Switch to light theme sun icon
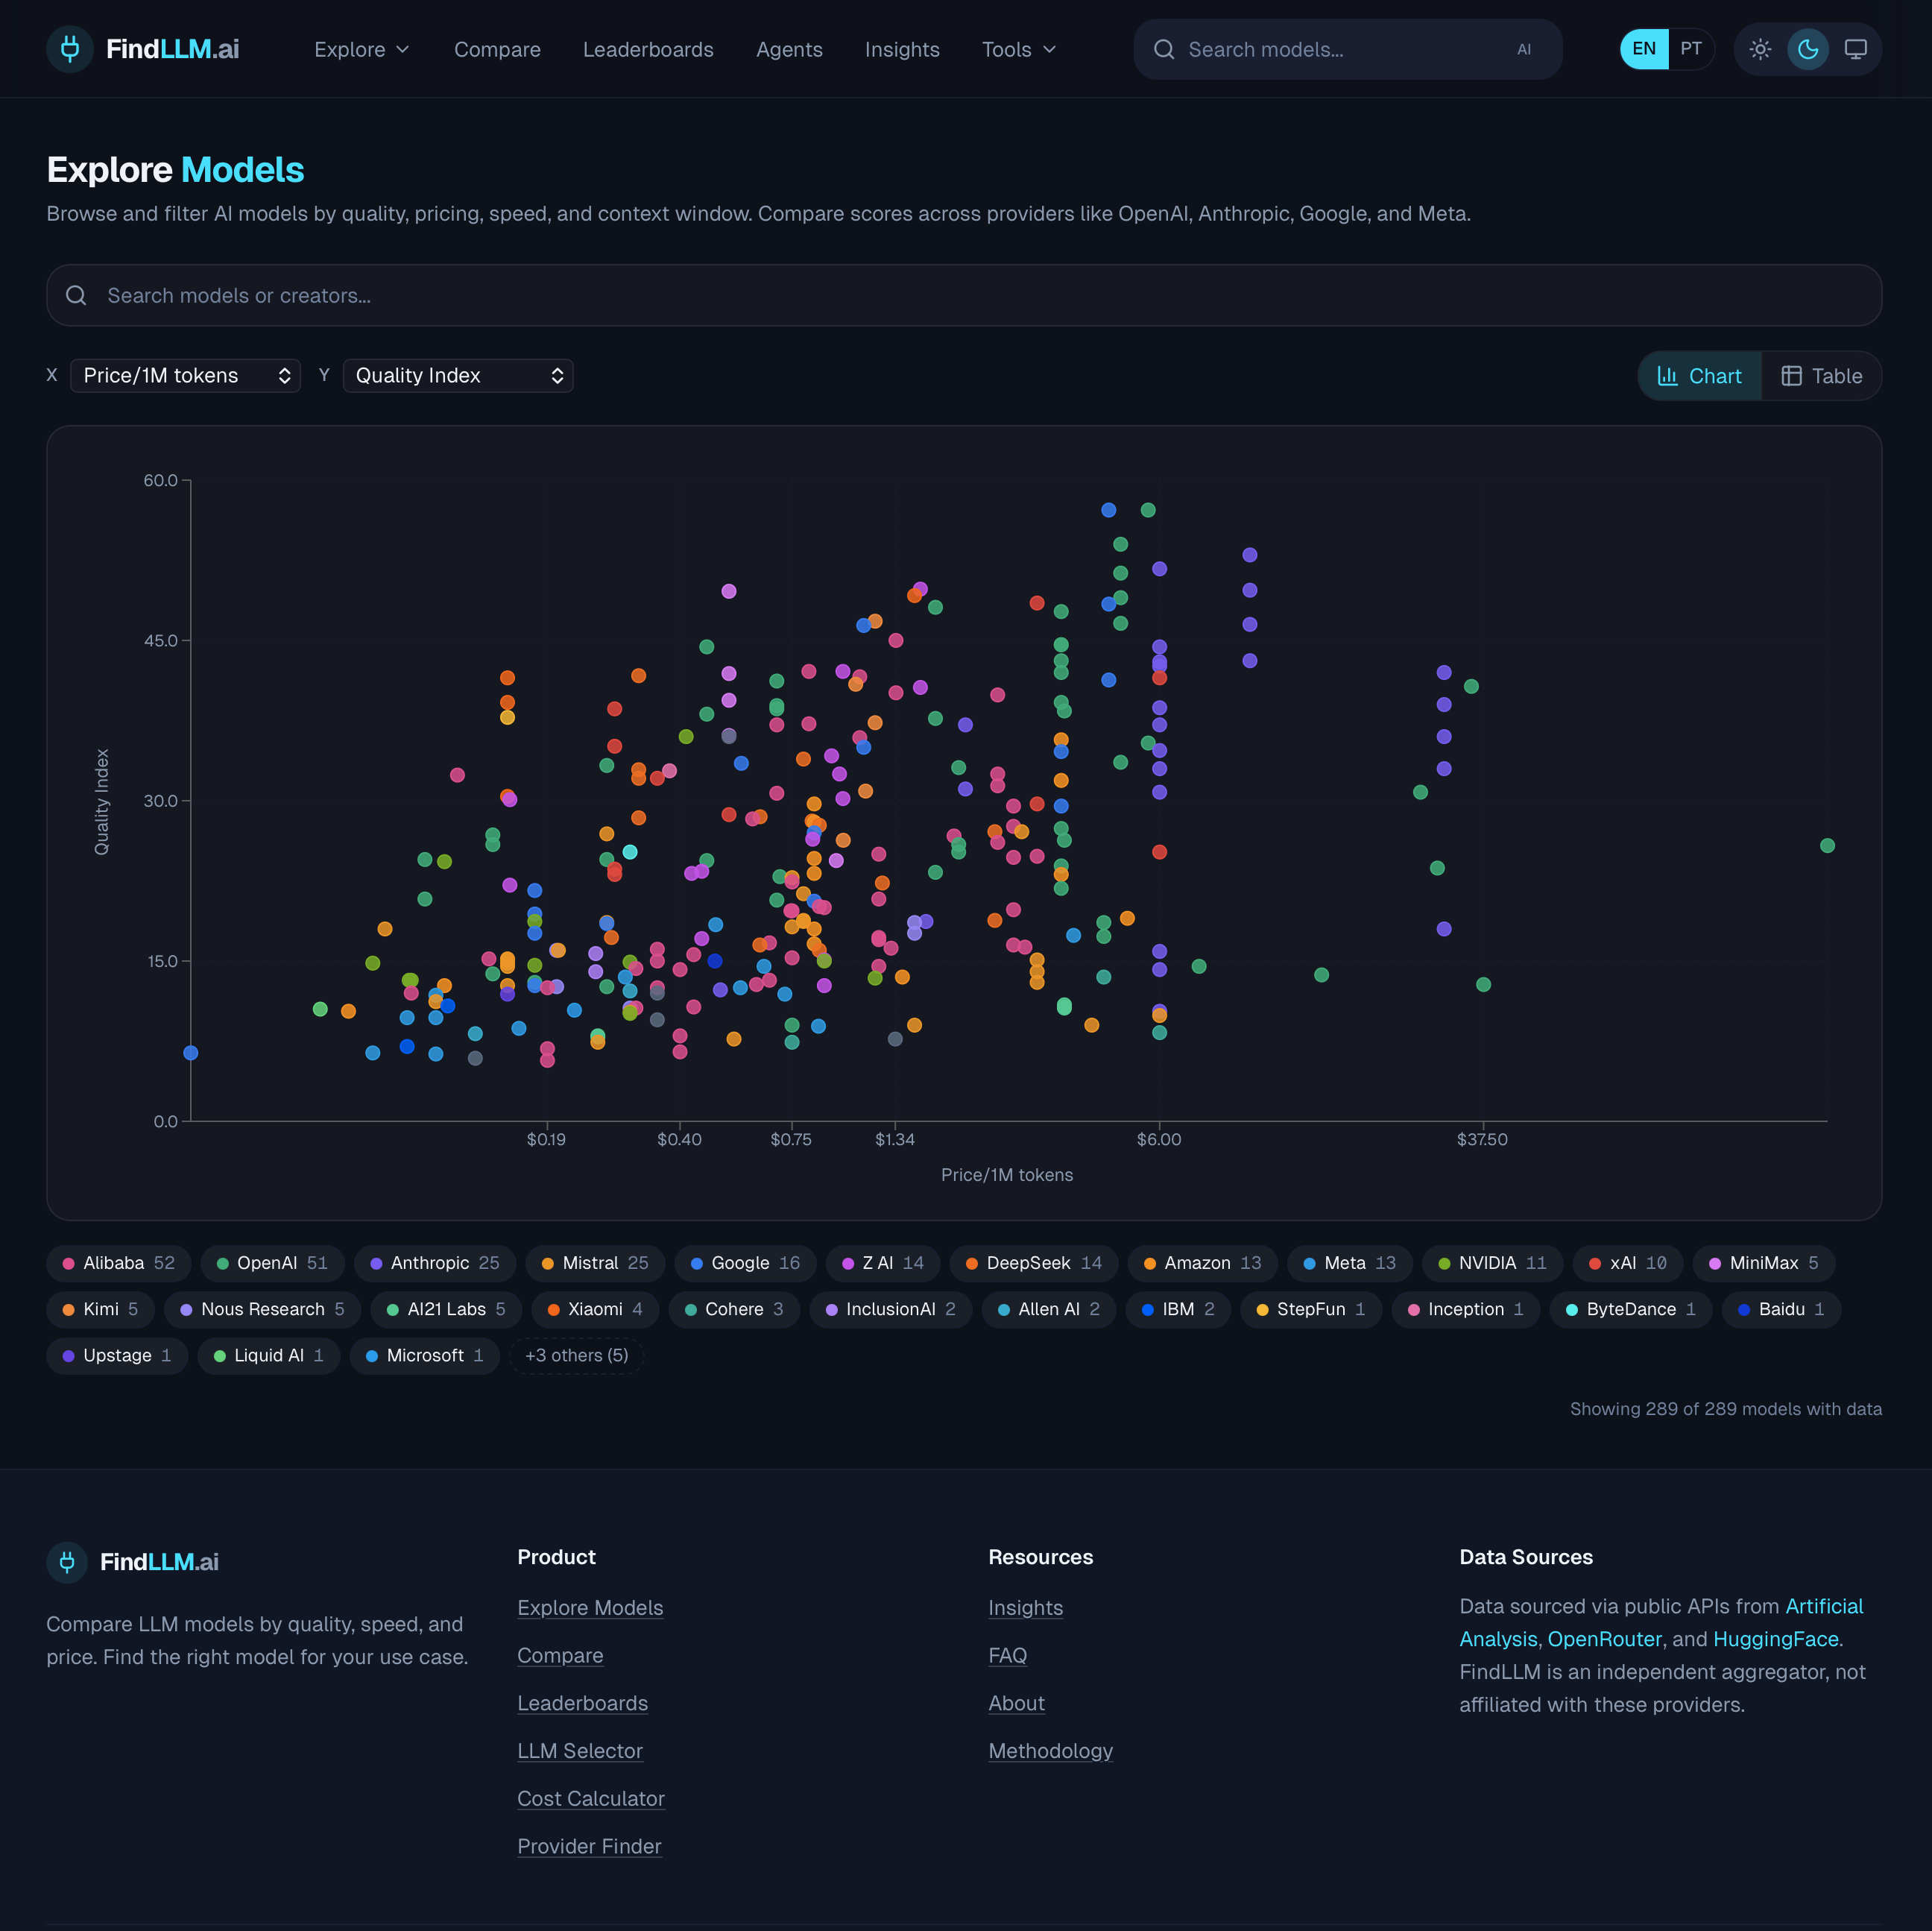This screenshot has width=1932, height=1931. [1760, 49]
